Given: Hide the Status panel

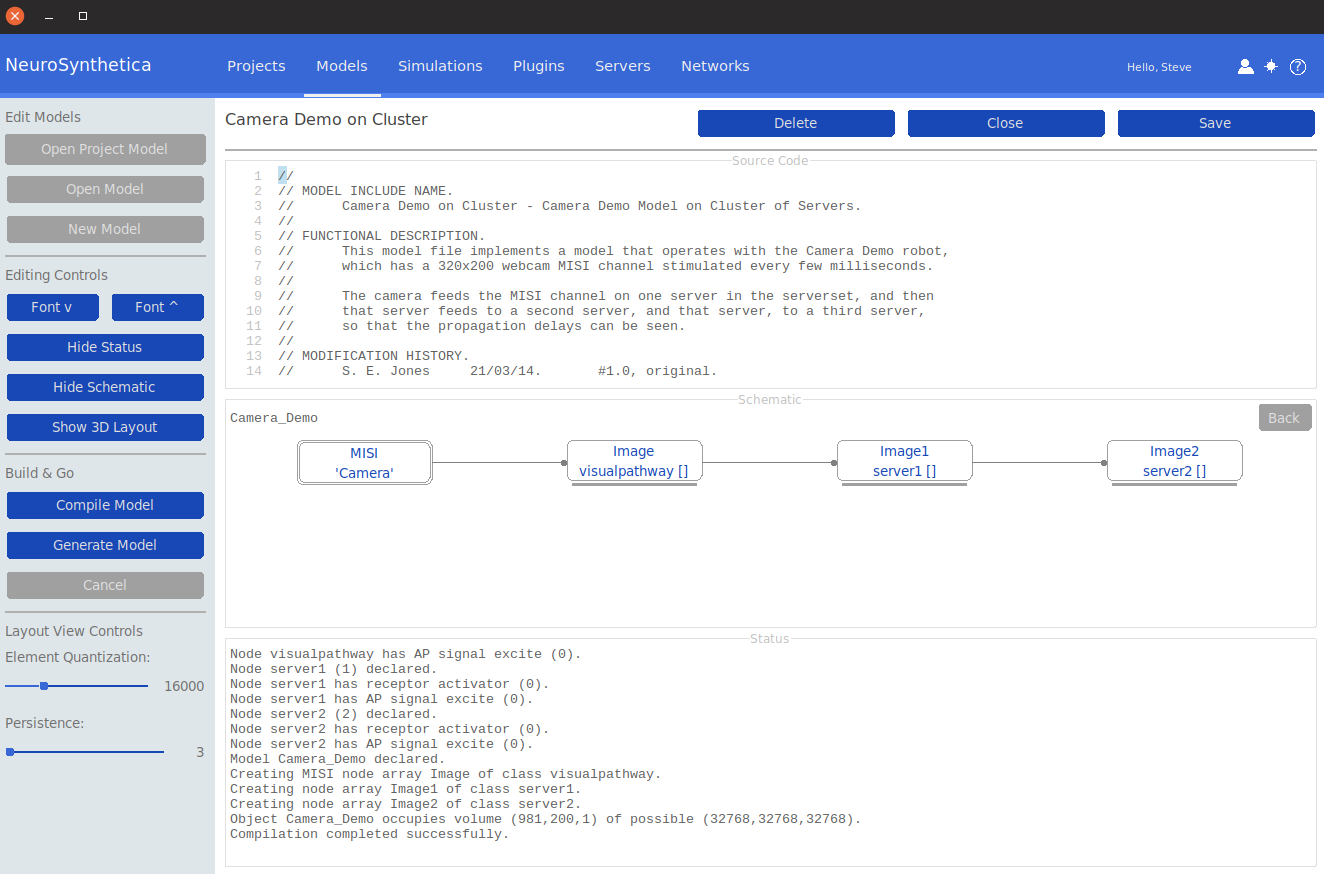Looking at the screenshot, I should [105, 347].
